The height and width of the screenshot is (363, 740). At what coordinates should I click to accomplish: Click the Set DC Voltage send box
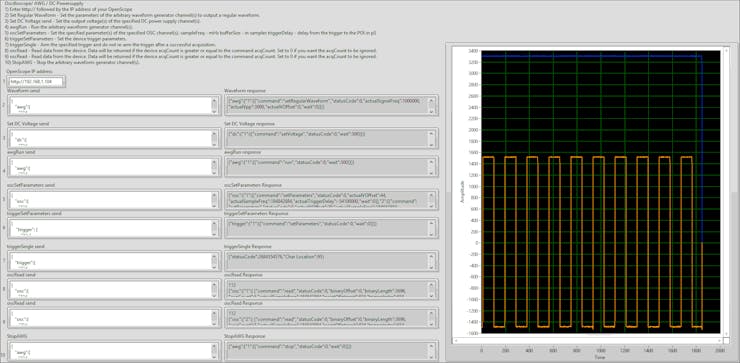point(108,139)
